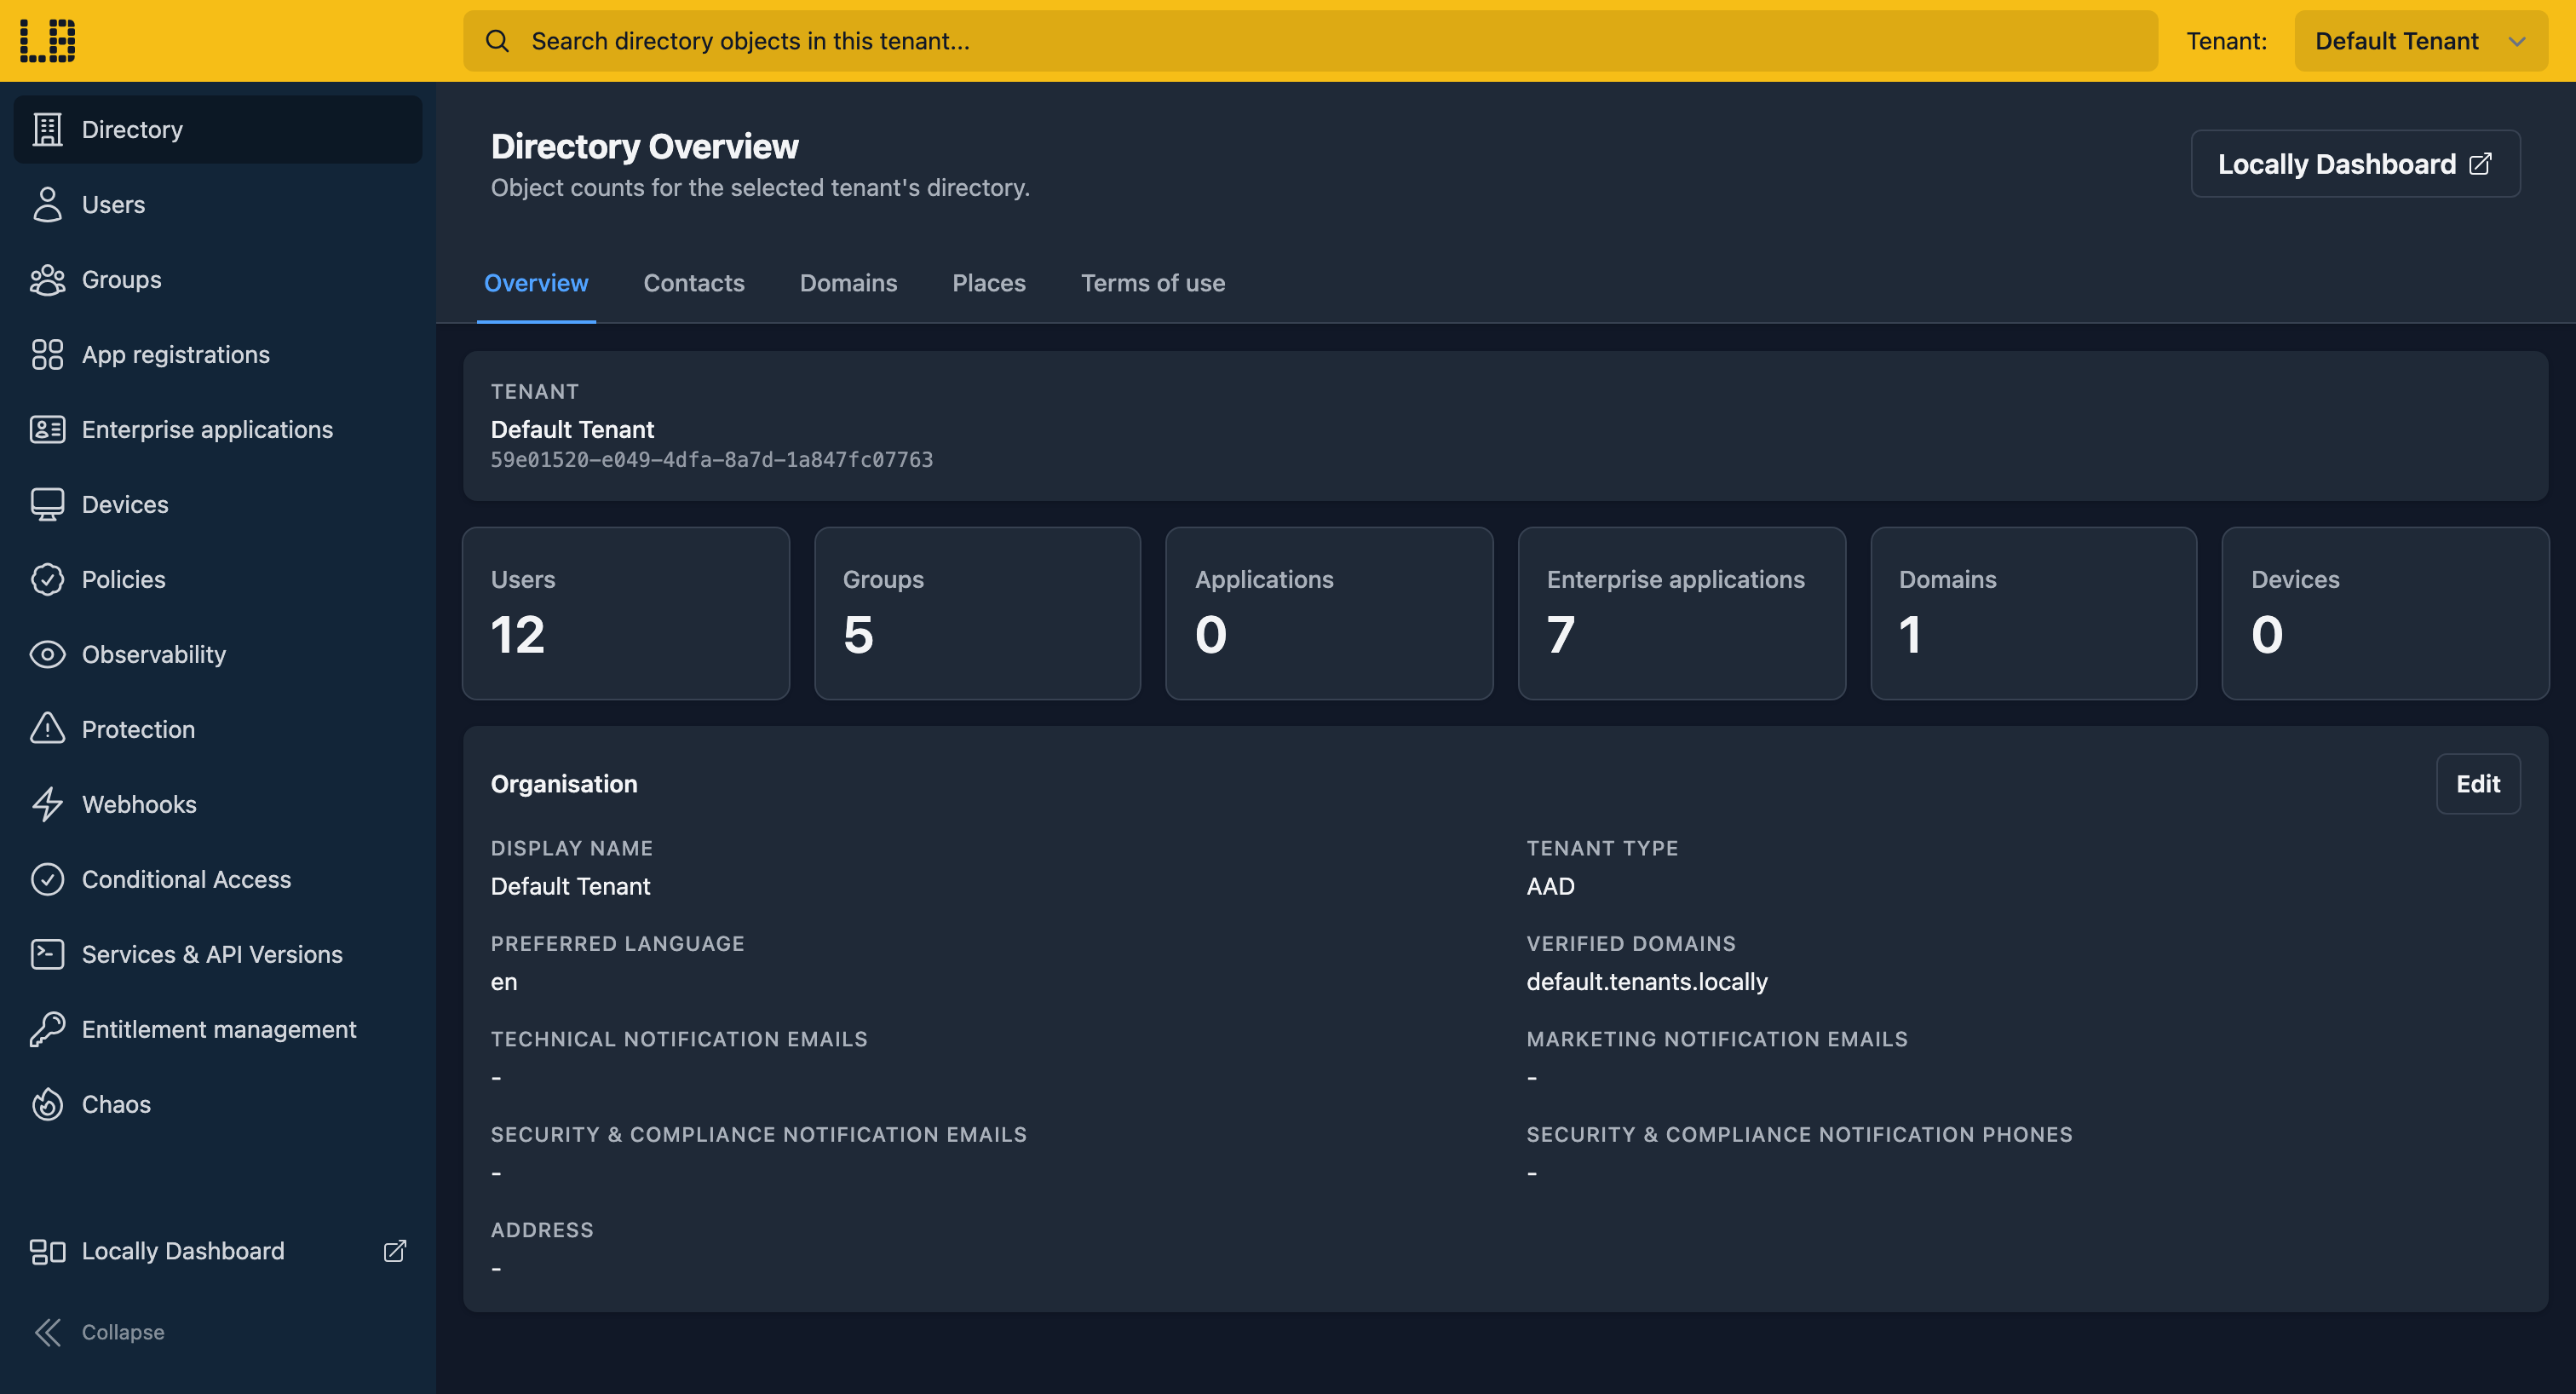Open the Users count card
Viewport: 2576px width, 1394px height.
pos(626,613)
